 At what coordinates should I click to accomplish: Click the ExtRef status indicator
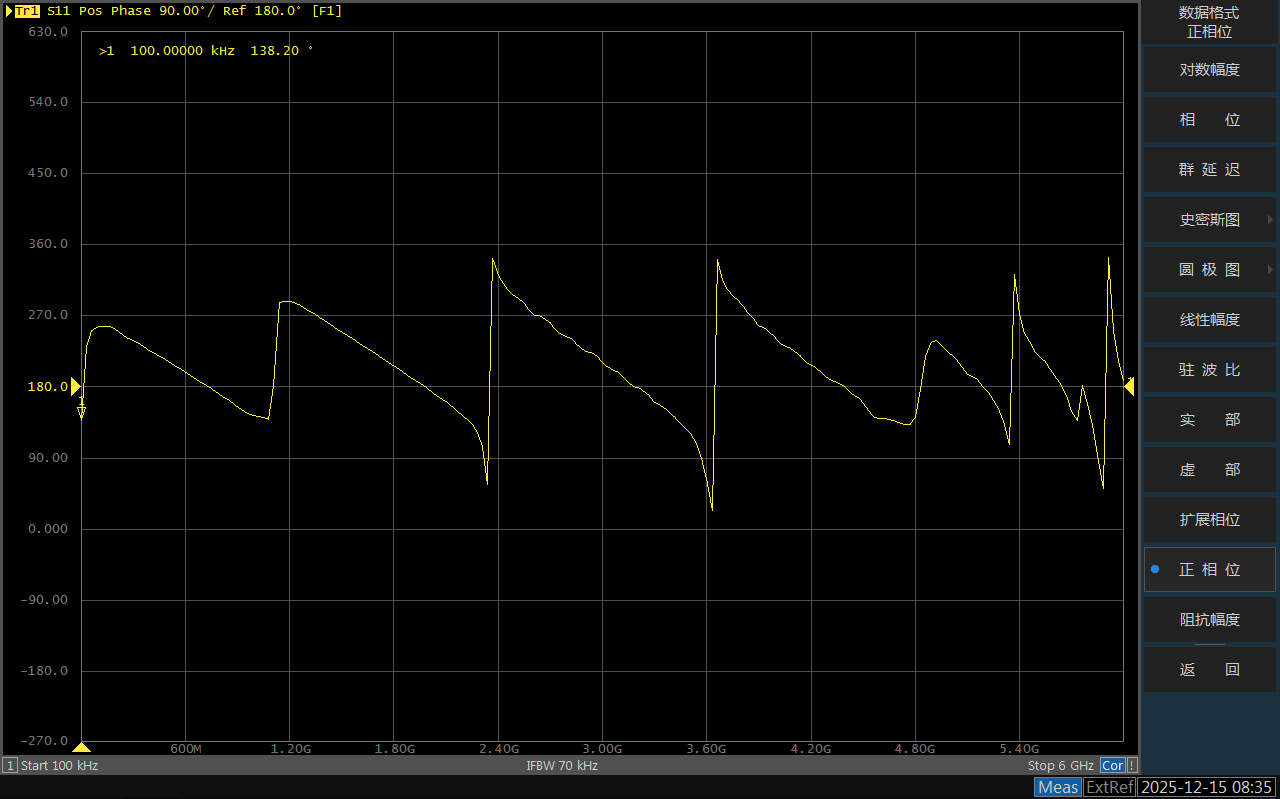click(1109, 787)
